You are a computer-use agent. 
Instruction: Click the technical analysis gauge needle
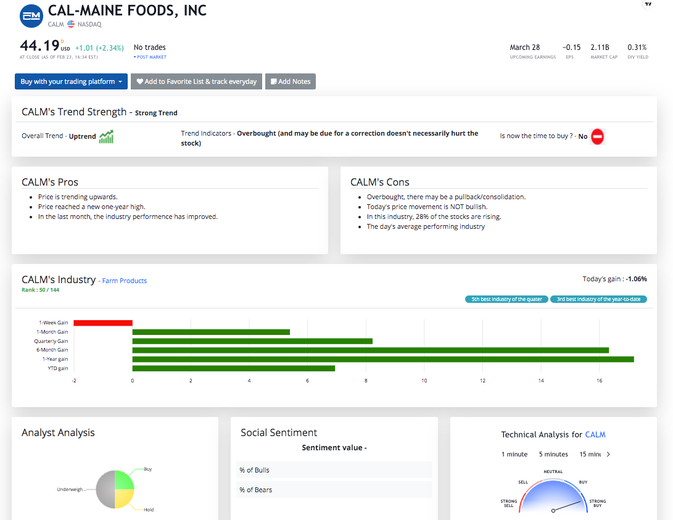tap(567, 506)
